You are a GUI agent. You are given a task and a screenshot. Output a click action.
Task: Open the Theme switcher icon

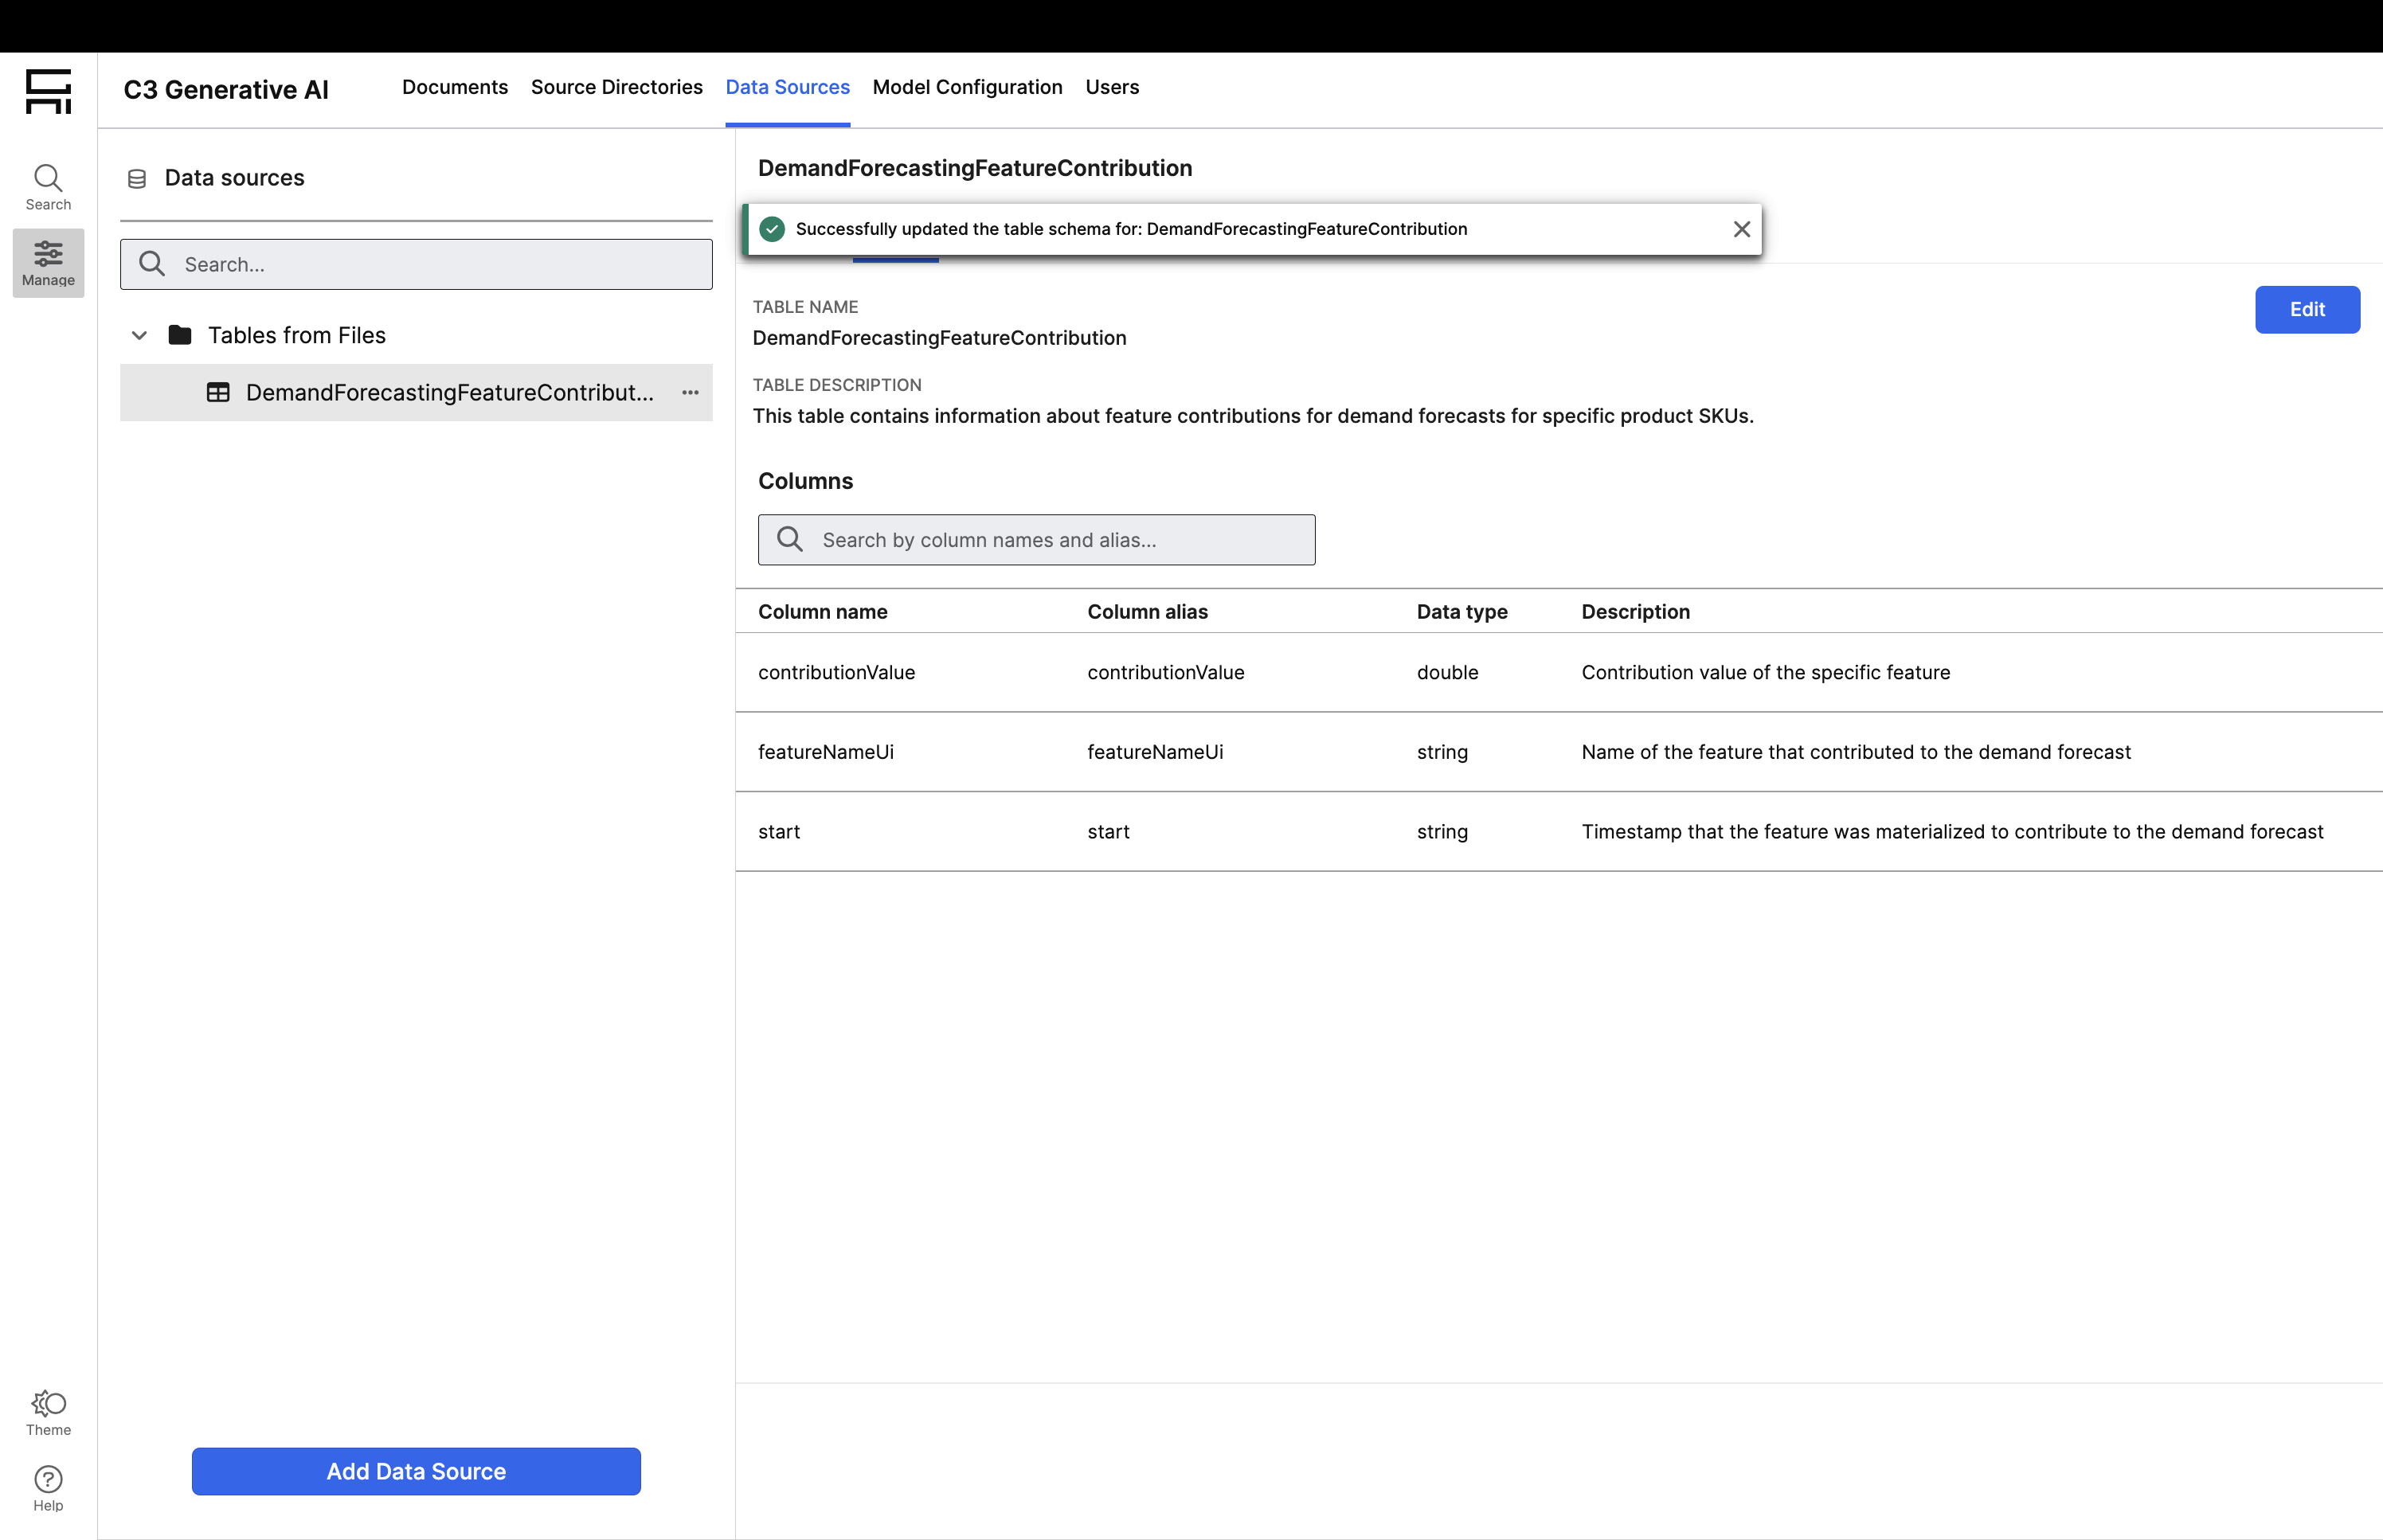[x=48, y=1411]
